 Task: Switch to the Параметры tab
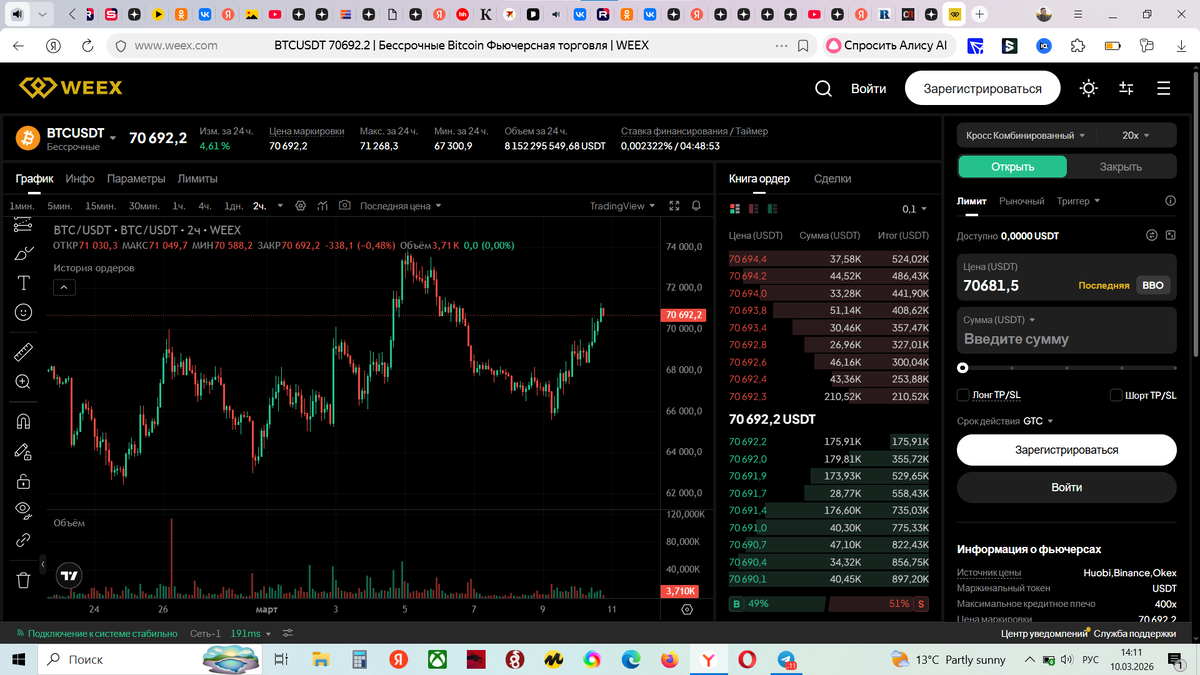point(136,179)
